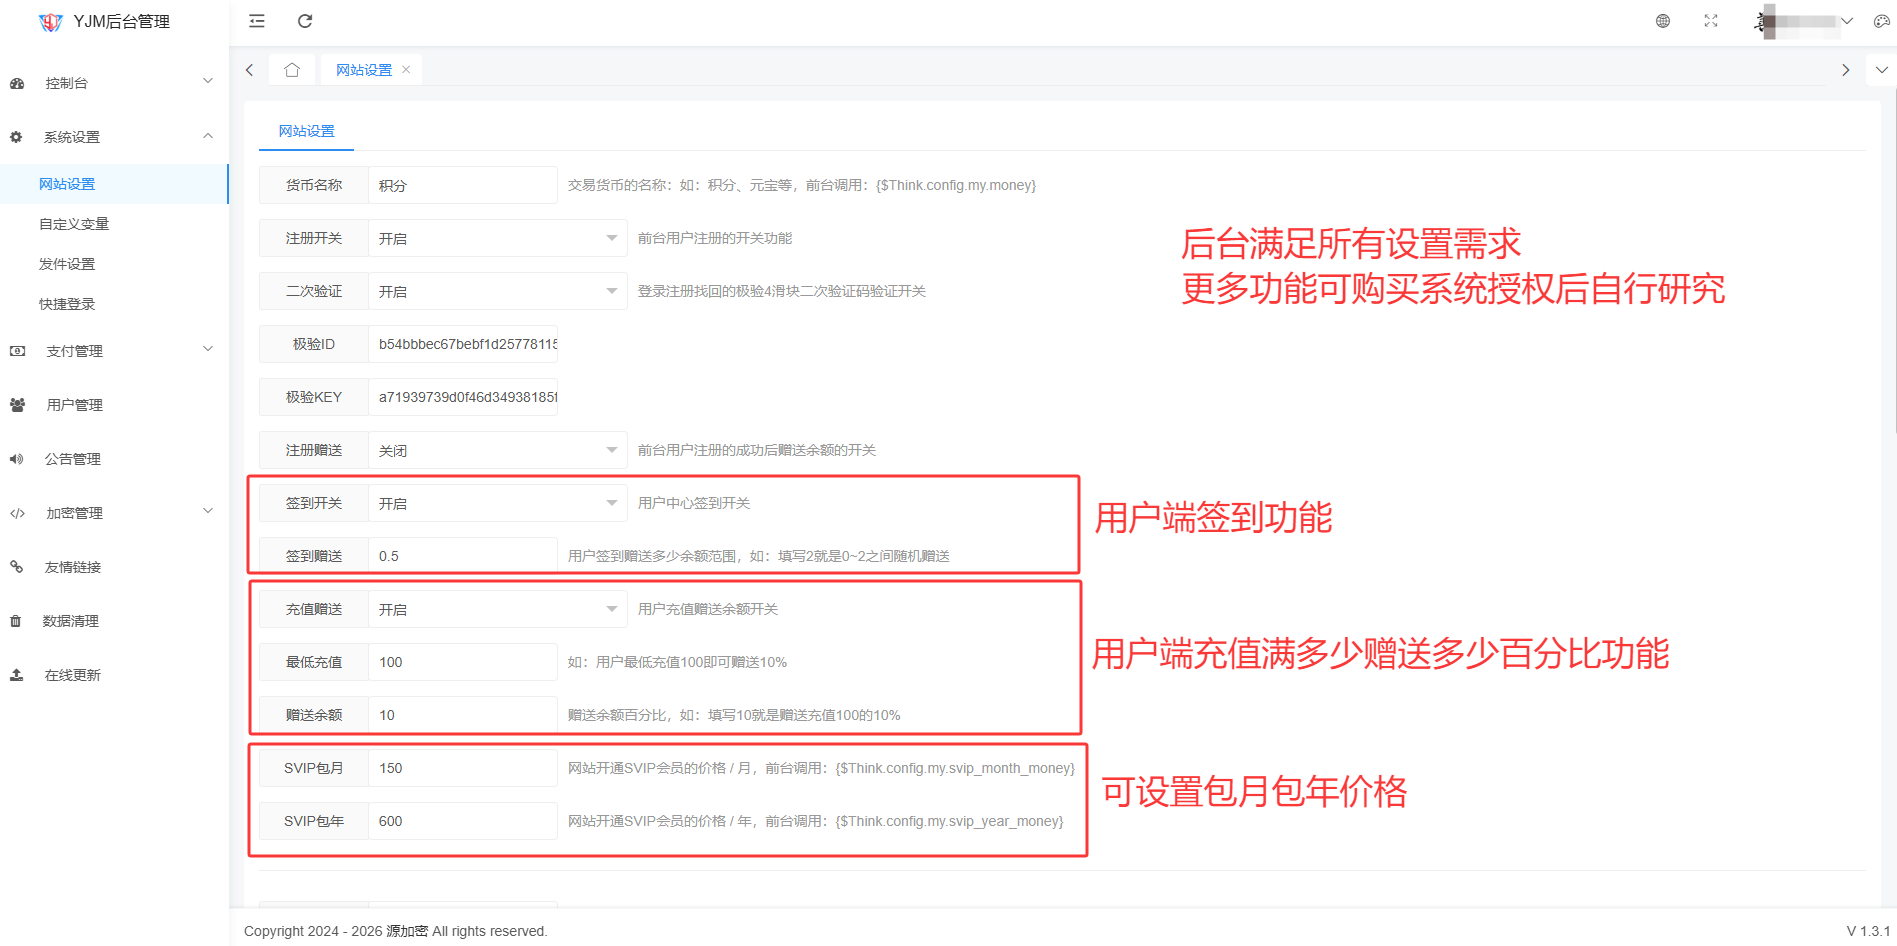Open 发件设置 in sidebar
This screenshot has width=1897, height=946.
coord(67,264)
